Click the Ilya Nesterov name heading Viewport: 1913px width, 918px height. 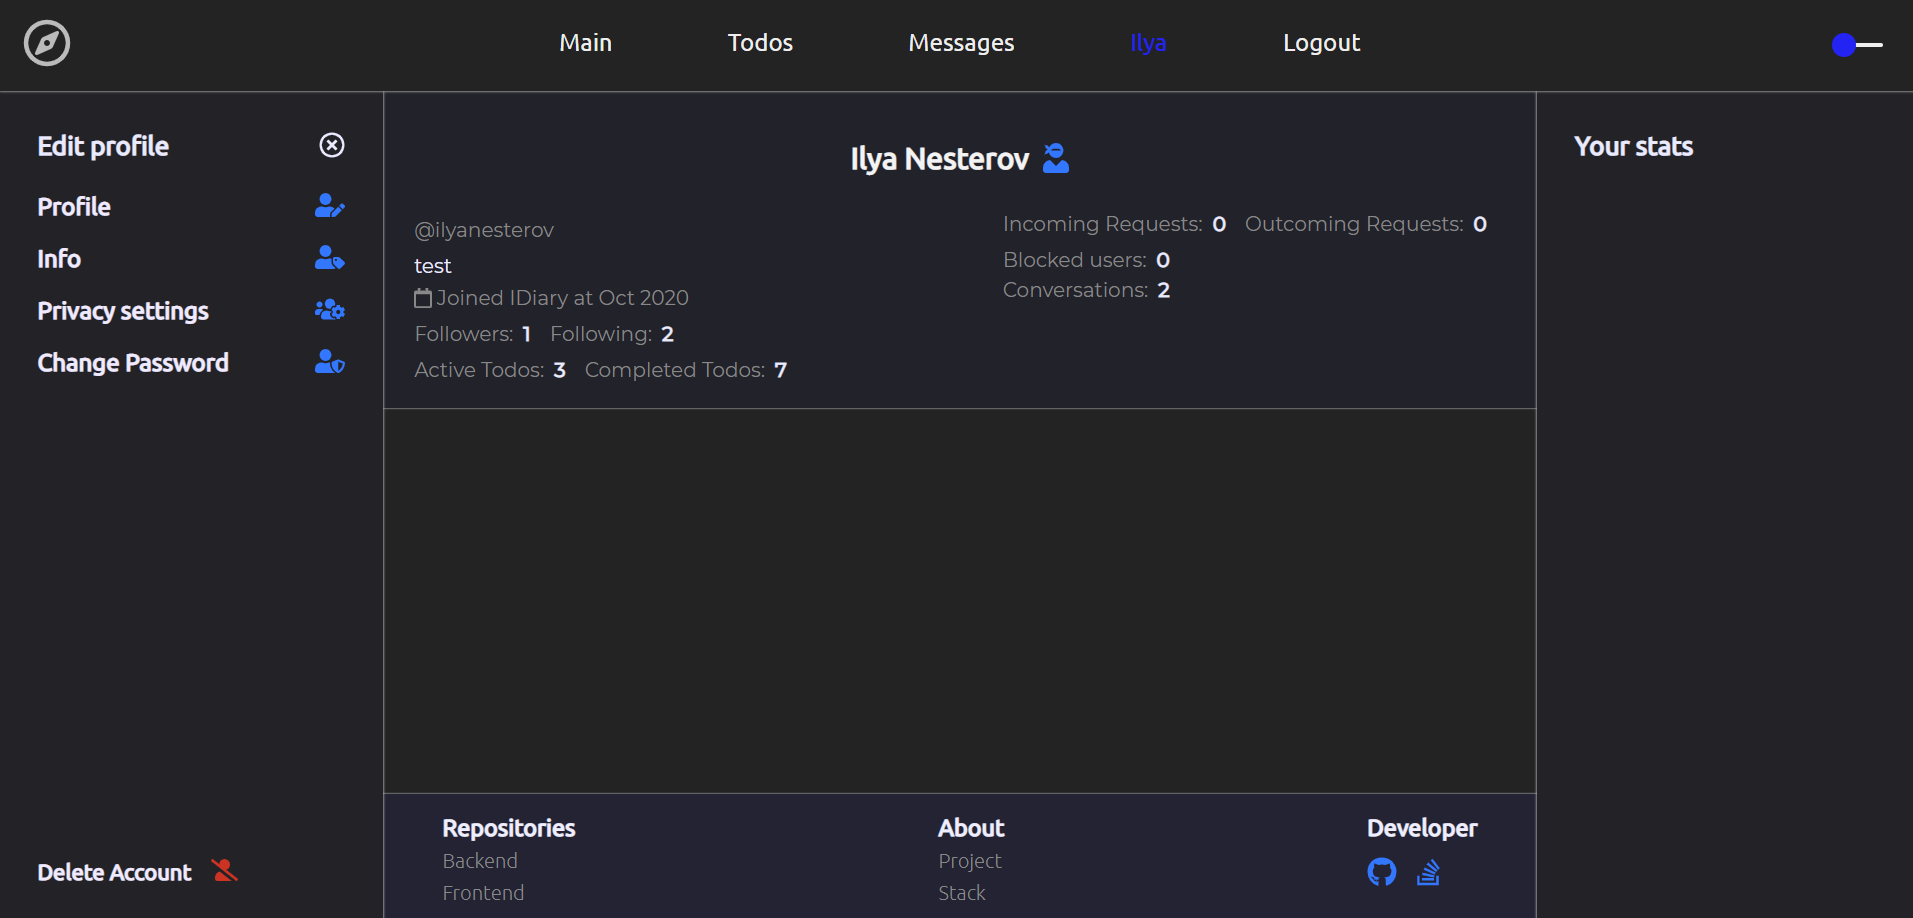pos(939,159)
